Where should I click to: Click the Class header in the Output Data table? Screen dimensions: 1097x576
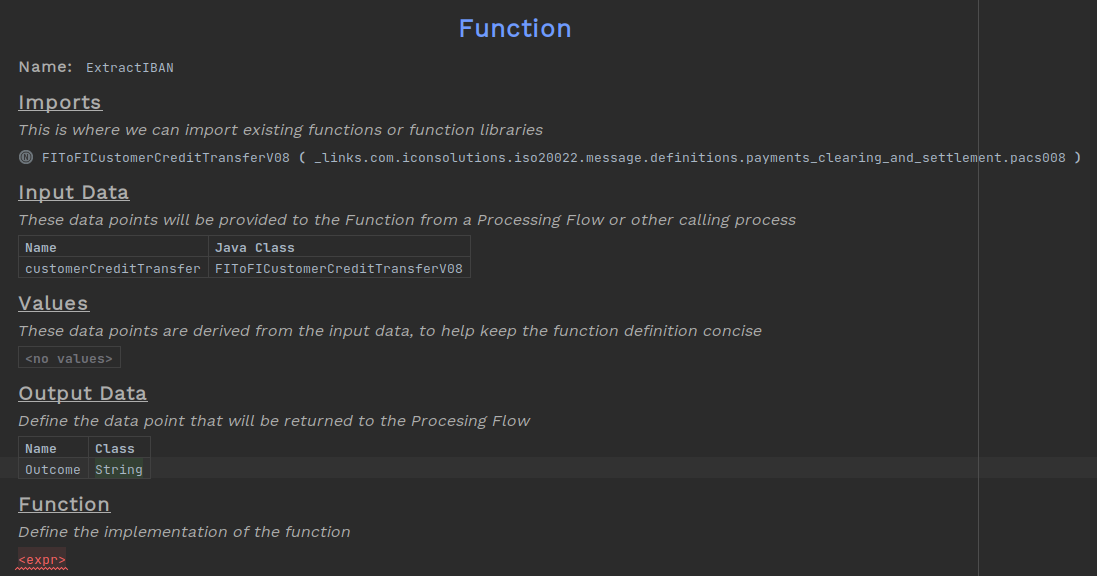115,448
